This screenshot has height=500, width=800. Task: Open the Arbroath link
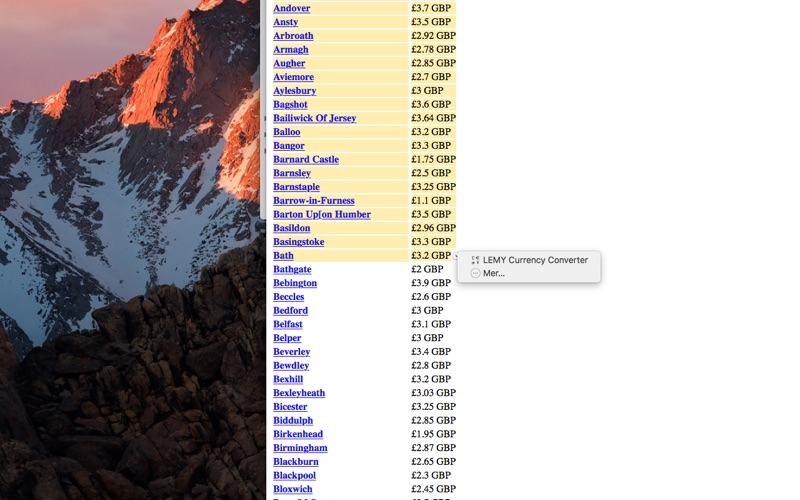293,36
